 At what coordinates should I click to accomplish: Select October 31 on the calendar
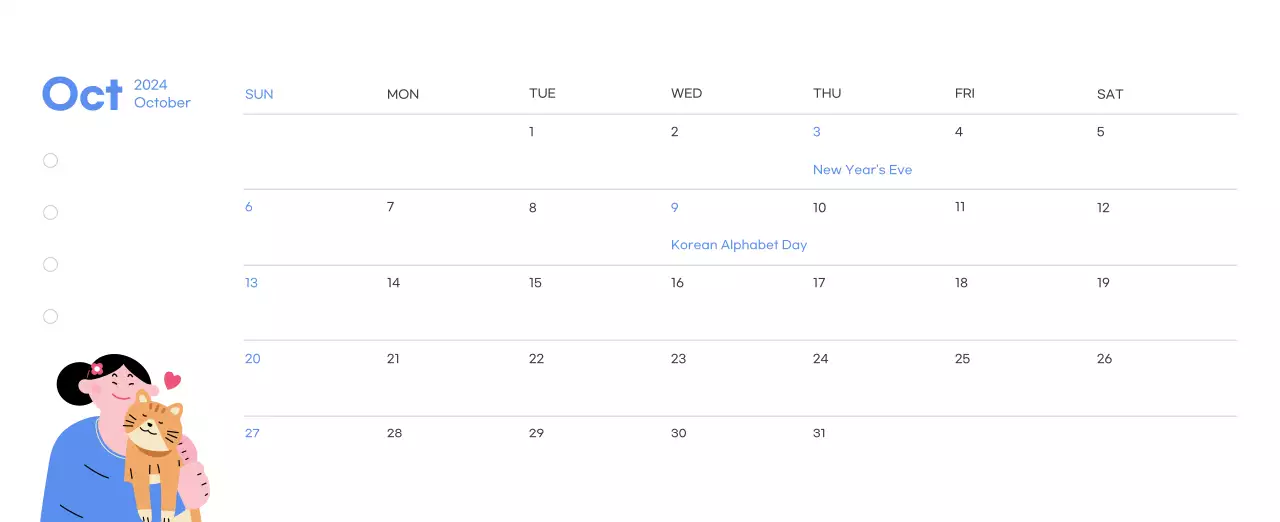pyautogui.click(x=819, y=433)
